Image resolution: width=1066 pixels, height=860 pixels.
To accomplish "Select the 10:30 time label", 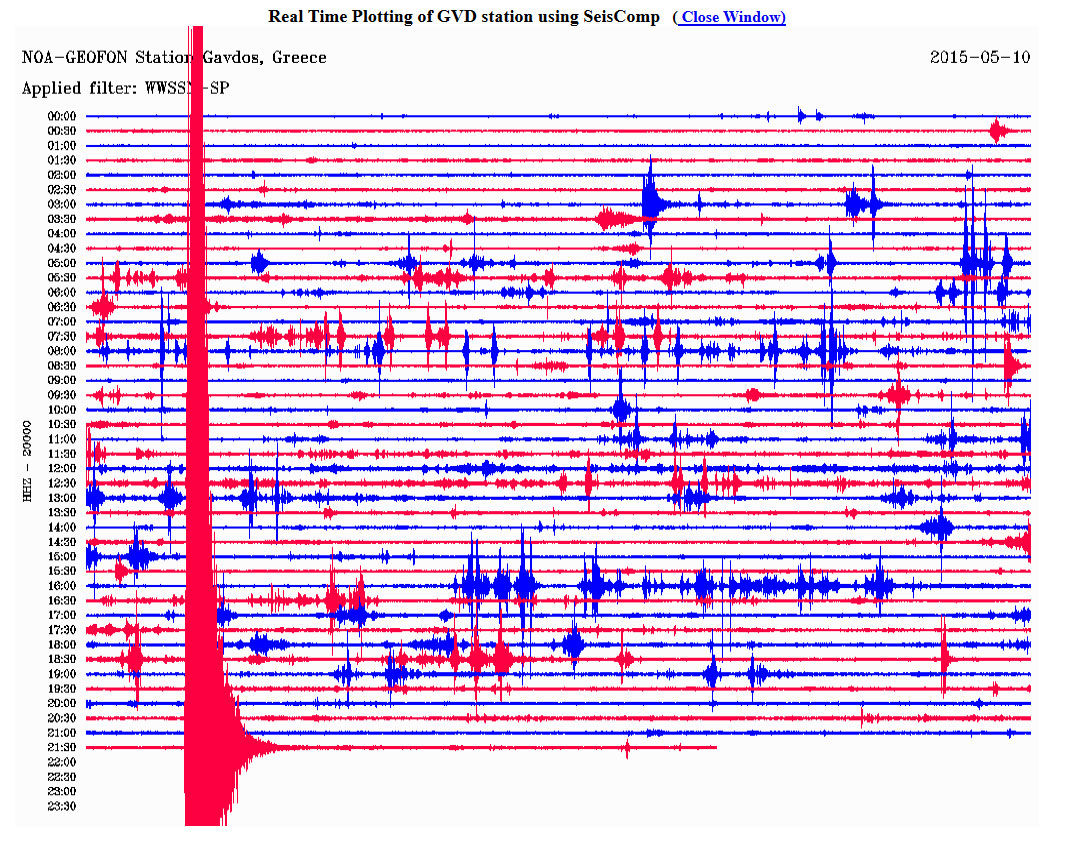I will pyautogui.click(x=62, y=424).
